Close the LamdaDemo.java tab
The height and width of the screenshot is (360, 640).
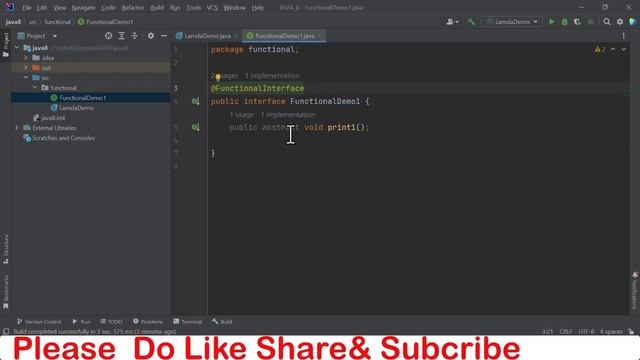[236, 36]
